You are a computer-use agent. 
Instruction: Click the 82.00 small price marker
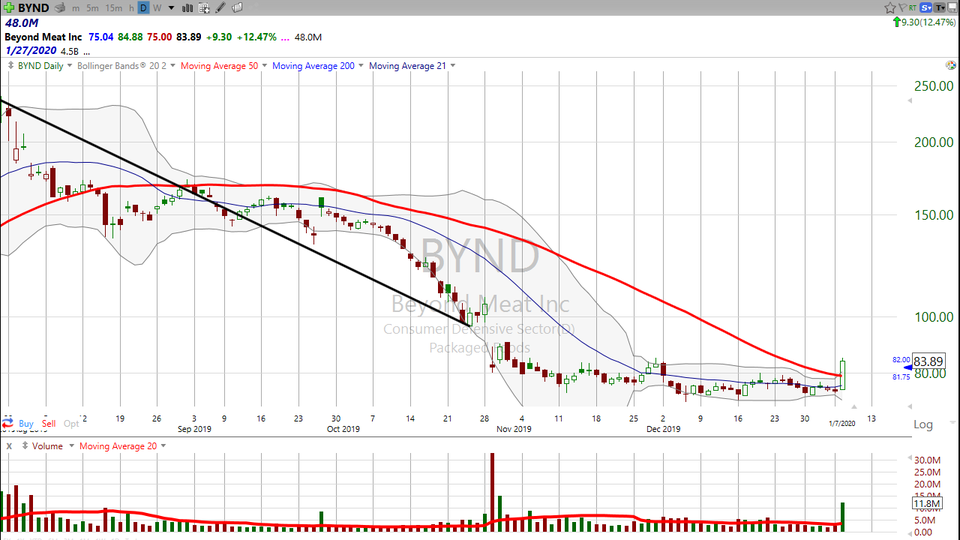point(901,360)
